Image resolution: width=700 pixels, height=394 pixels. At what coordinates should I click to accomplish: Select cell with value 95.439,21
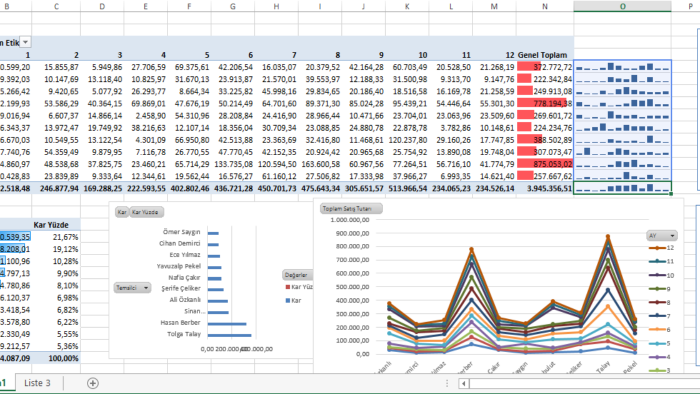[x=407, y=104]
